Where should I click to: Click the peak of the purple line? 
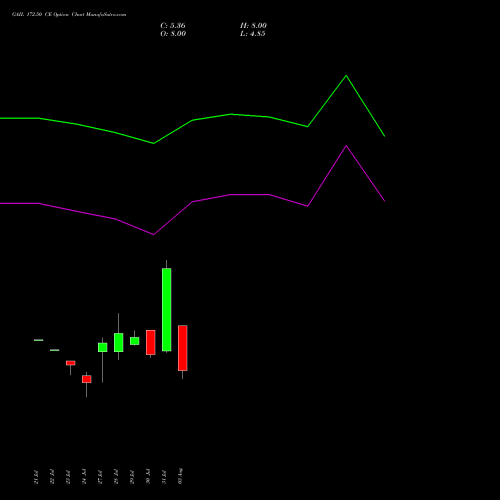point(346,146)
